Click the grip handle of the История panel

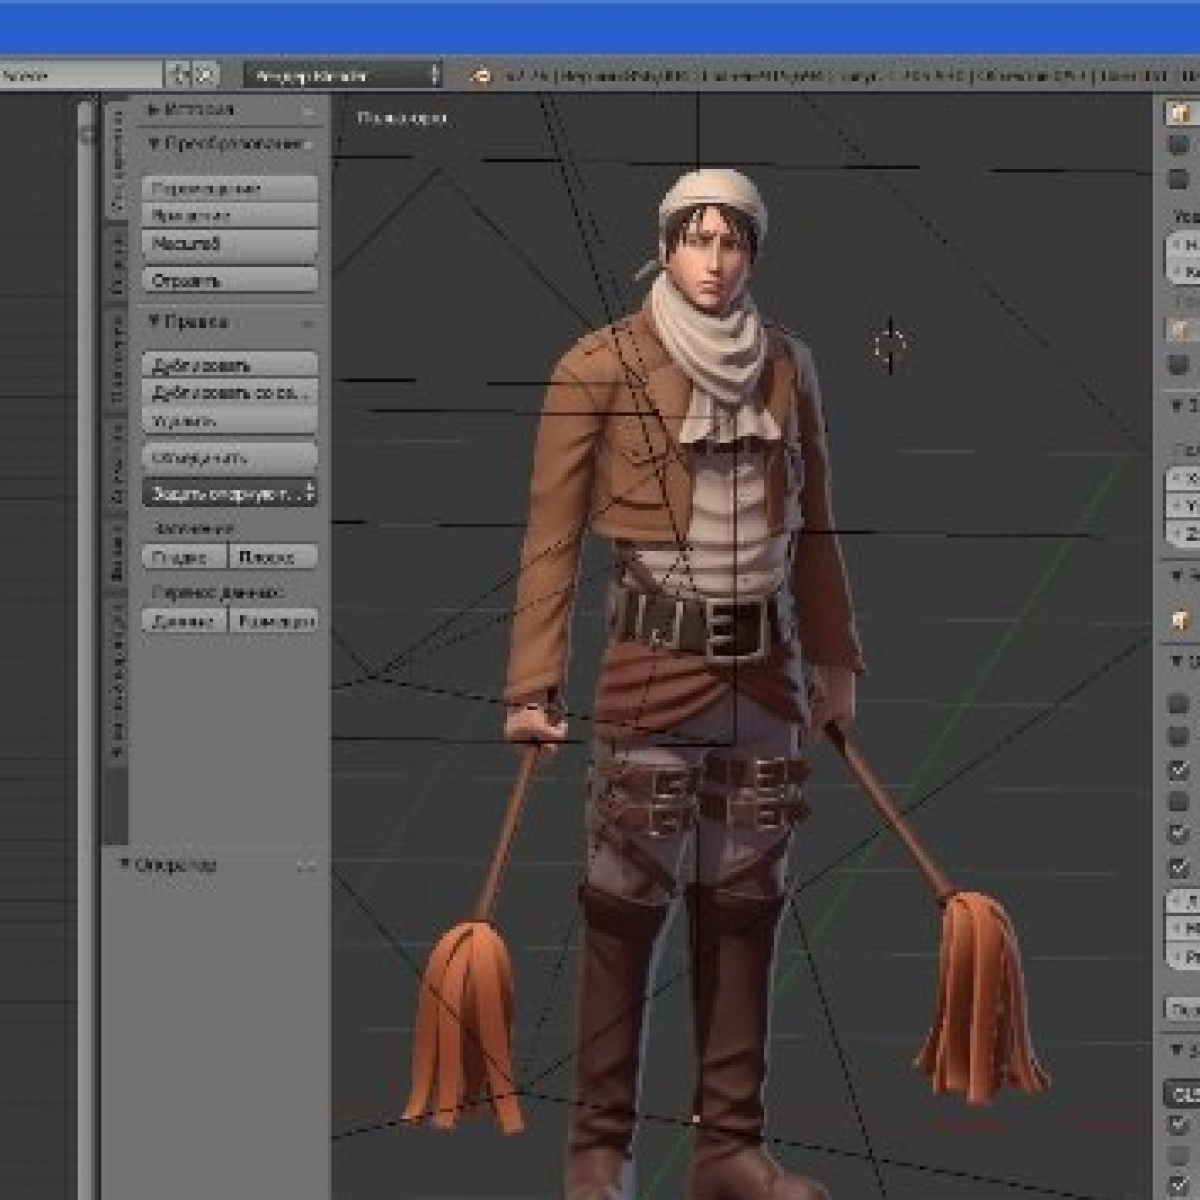click(x=308, y=110)
